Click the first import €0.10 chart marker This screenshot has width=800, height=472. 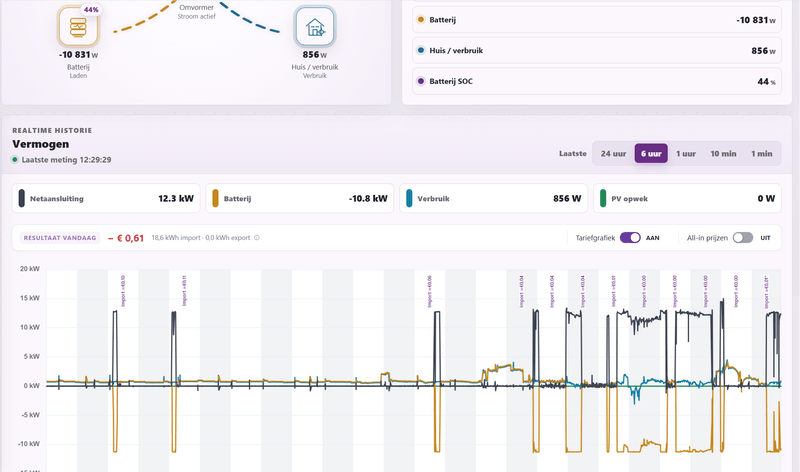pyautogui.click(x=123, y=291)
